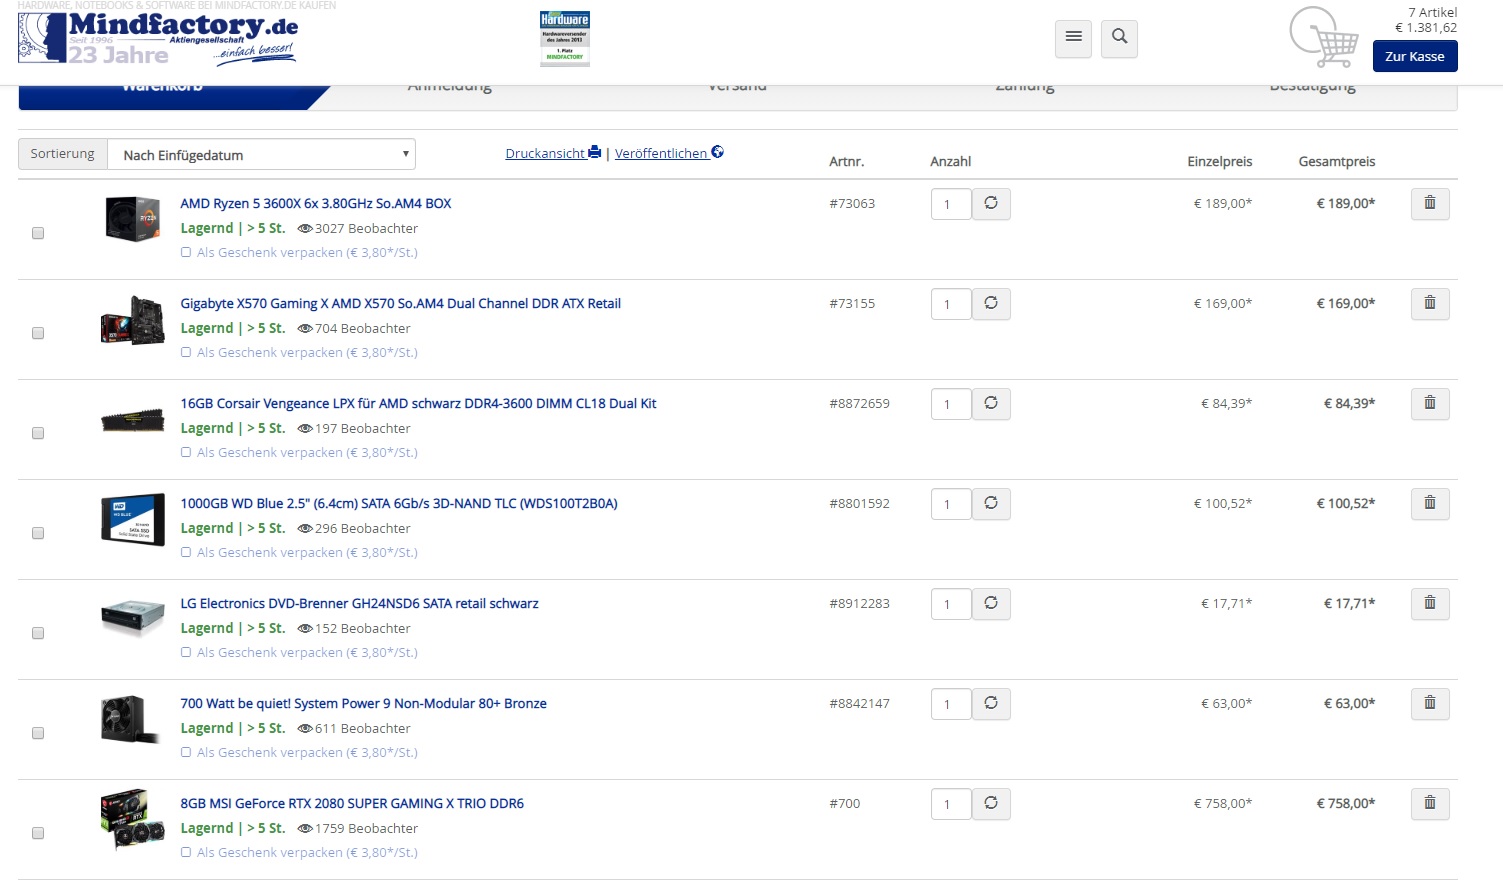Click the WD Blue SSD product thumbnail
This screenshot has width=1503, height=884.
tap(132, 519)
